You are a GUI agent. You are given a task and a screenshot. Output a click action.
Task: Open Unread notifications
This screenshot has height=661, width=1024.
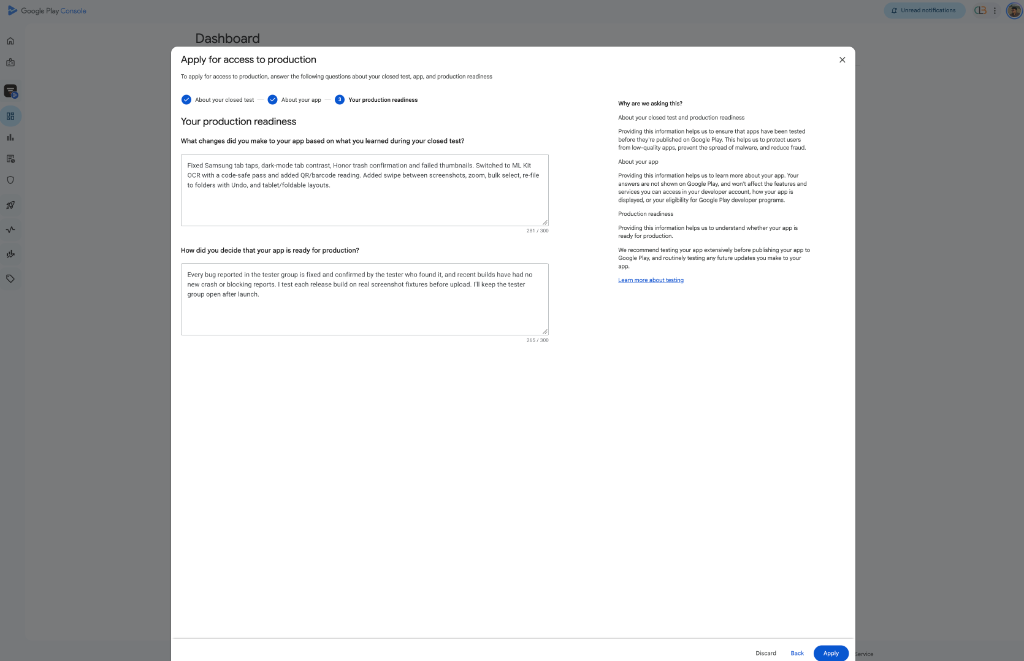pyautogui.click(x=924, y=10)
